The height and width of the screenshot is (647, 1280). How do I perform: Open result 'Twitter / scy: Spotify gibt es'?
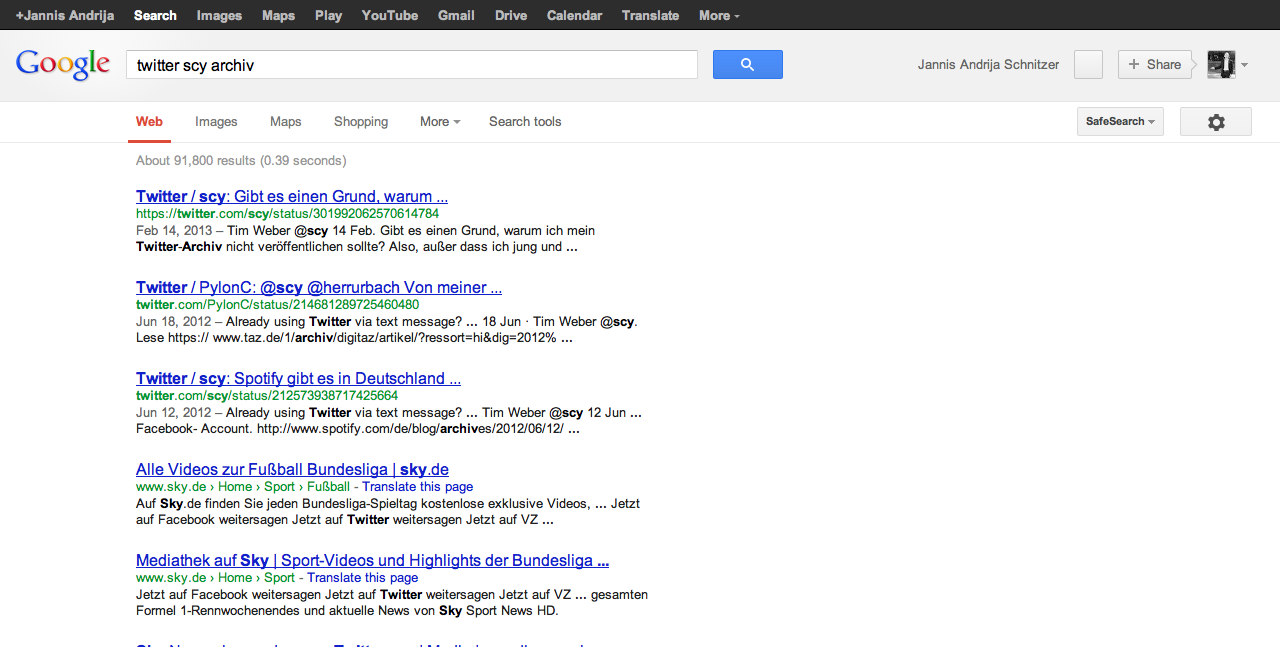pos(298,378)
